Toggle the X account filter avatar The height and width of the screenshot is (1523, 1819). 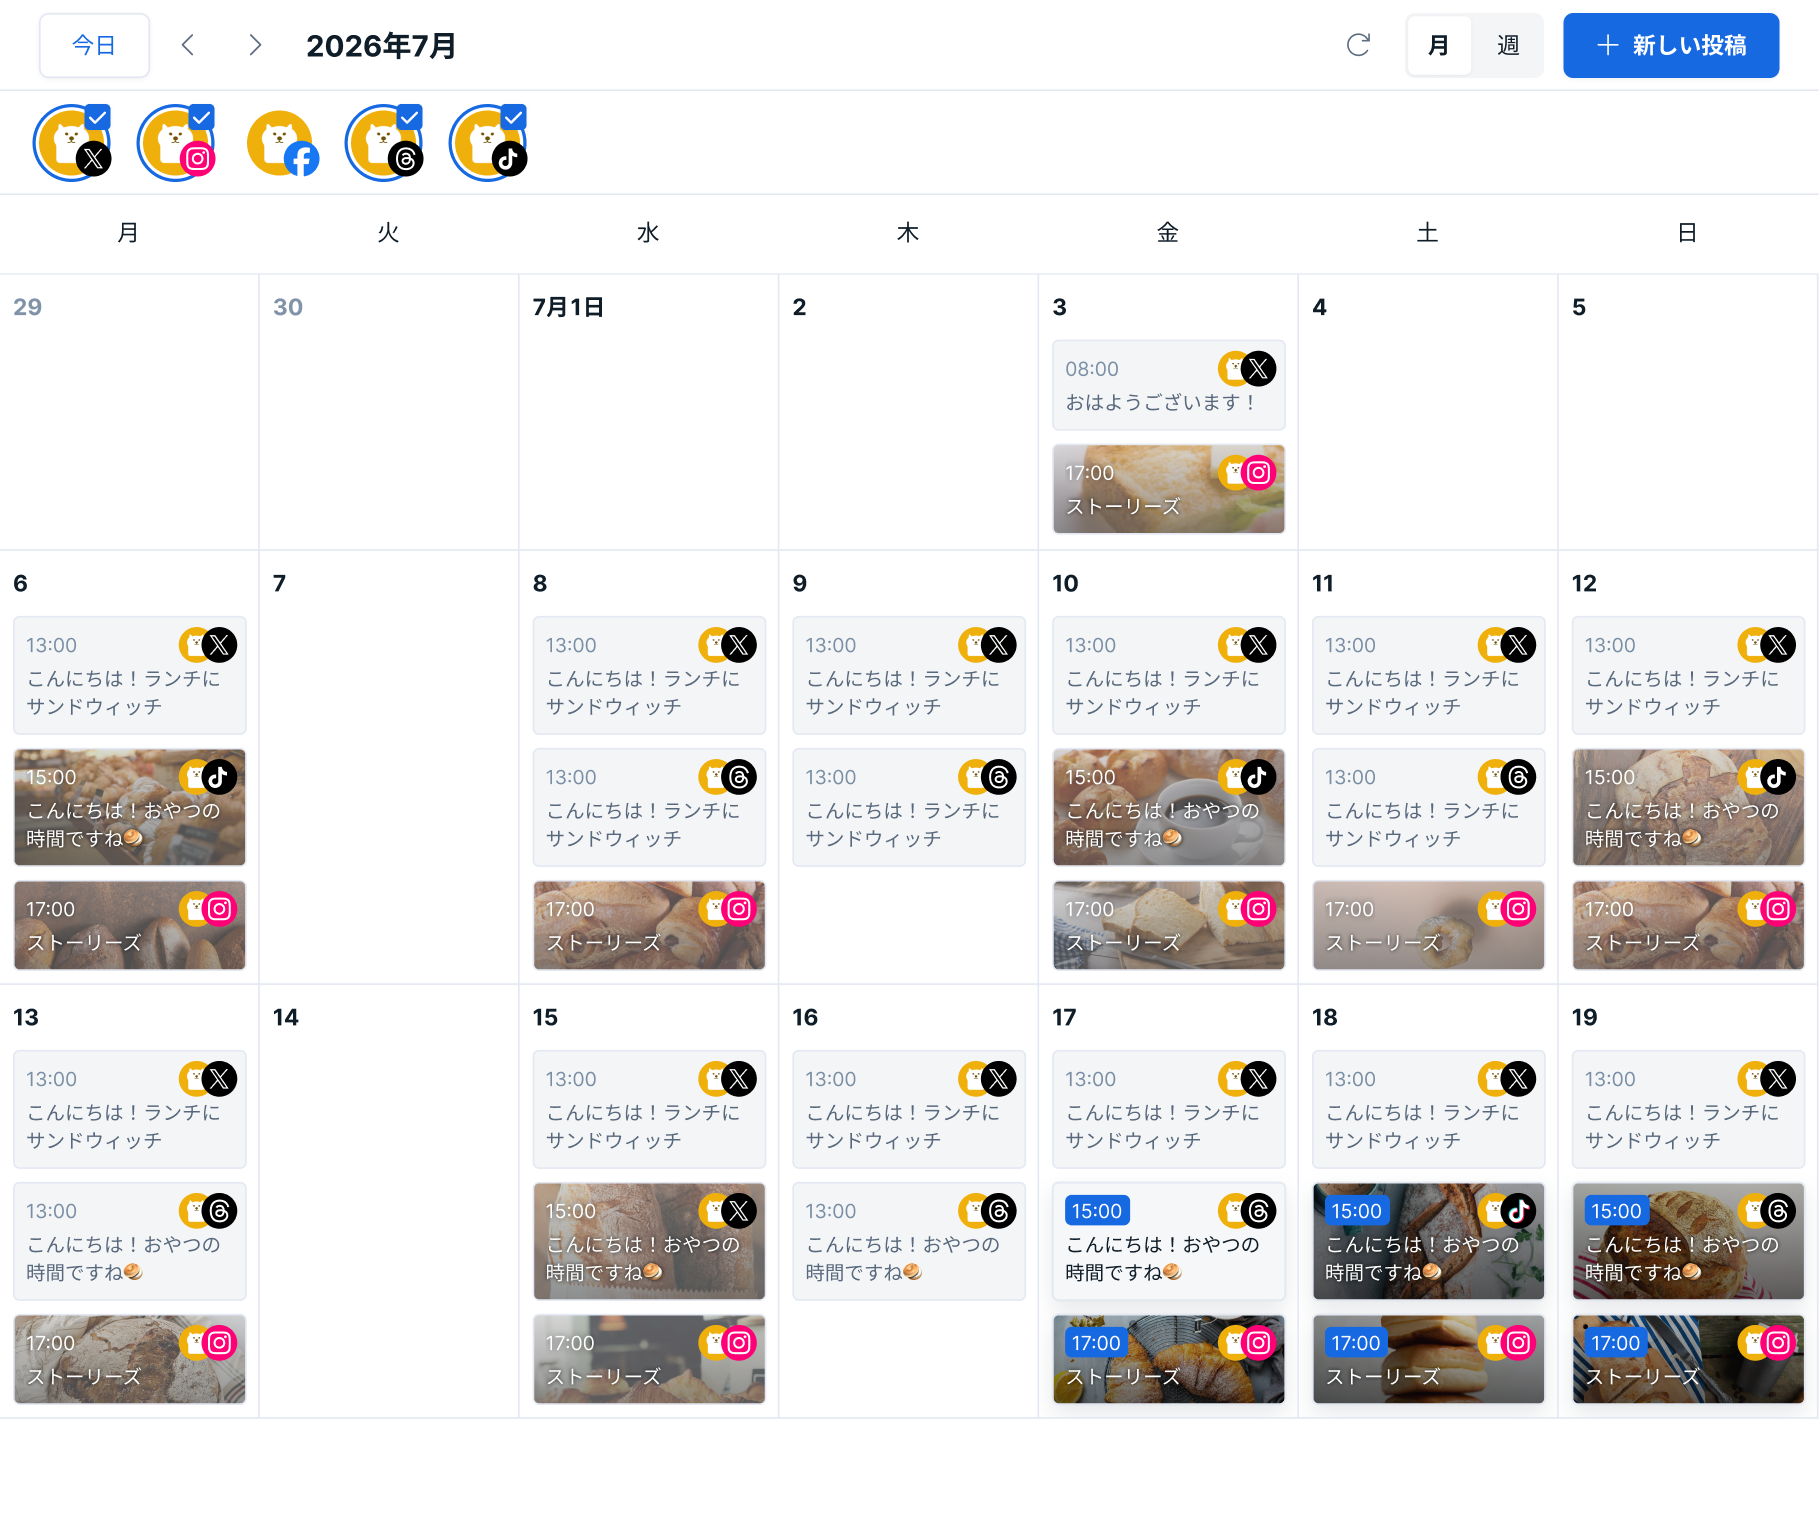[x=72, y=143]
